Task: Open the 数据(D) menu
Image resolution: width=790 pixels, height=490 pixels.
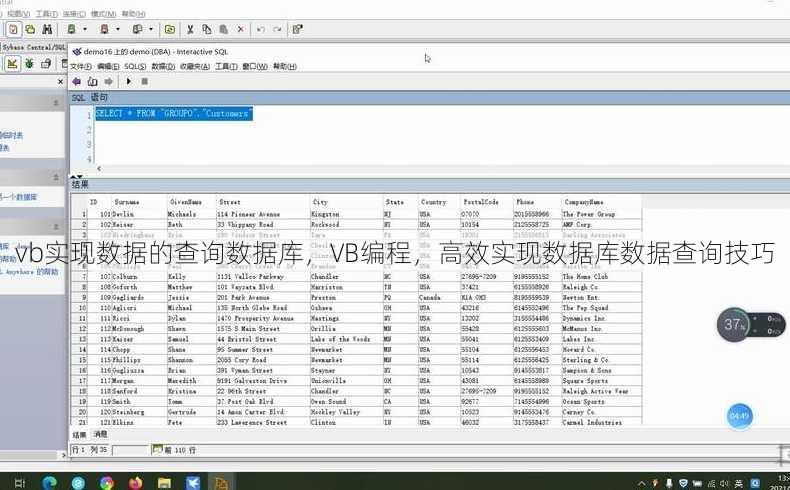Action: tap(163, 66)
